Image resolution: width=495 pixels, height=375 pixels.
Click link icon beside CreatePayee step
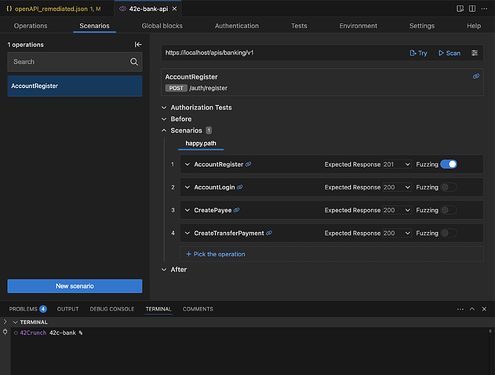[236, 210]
